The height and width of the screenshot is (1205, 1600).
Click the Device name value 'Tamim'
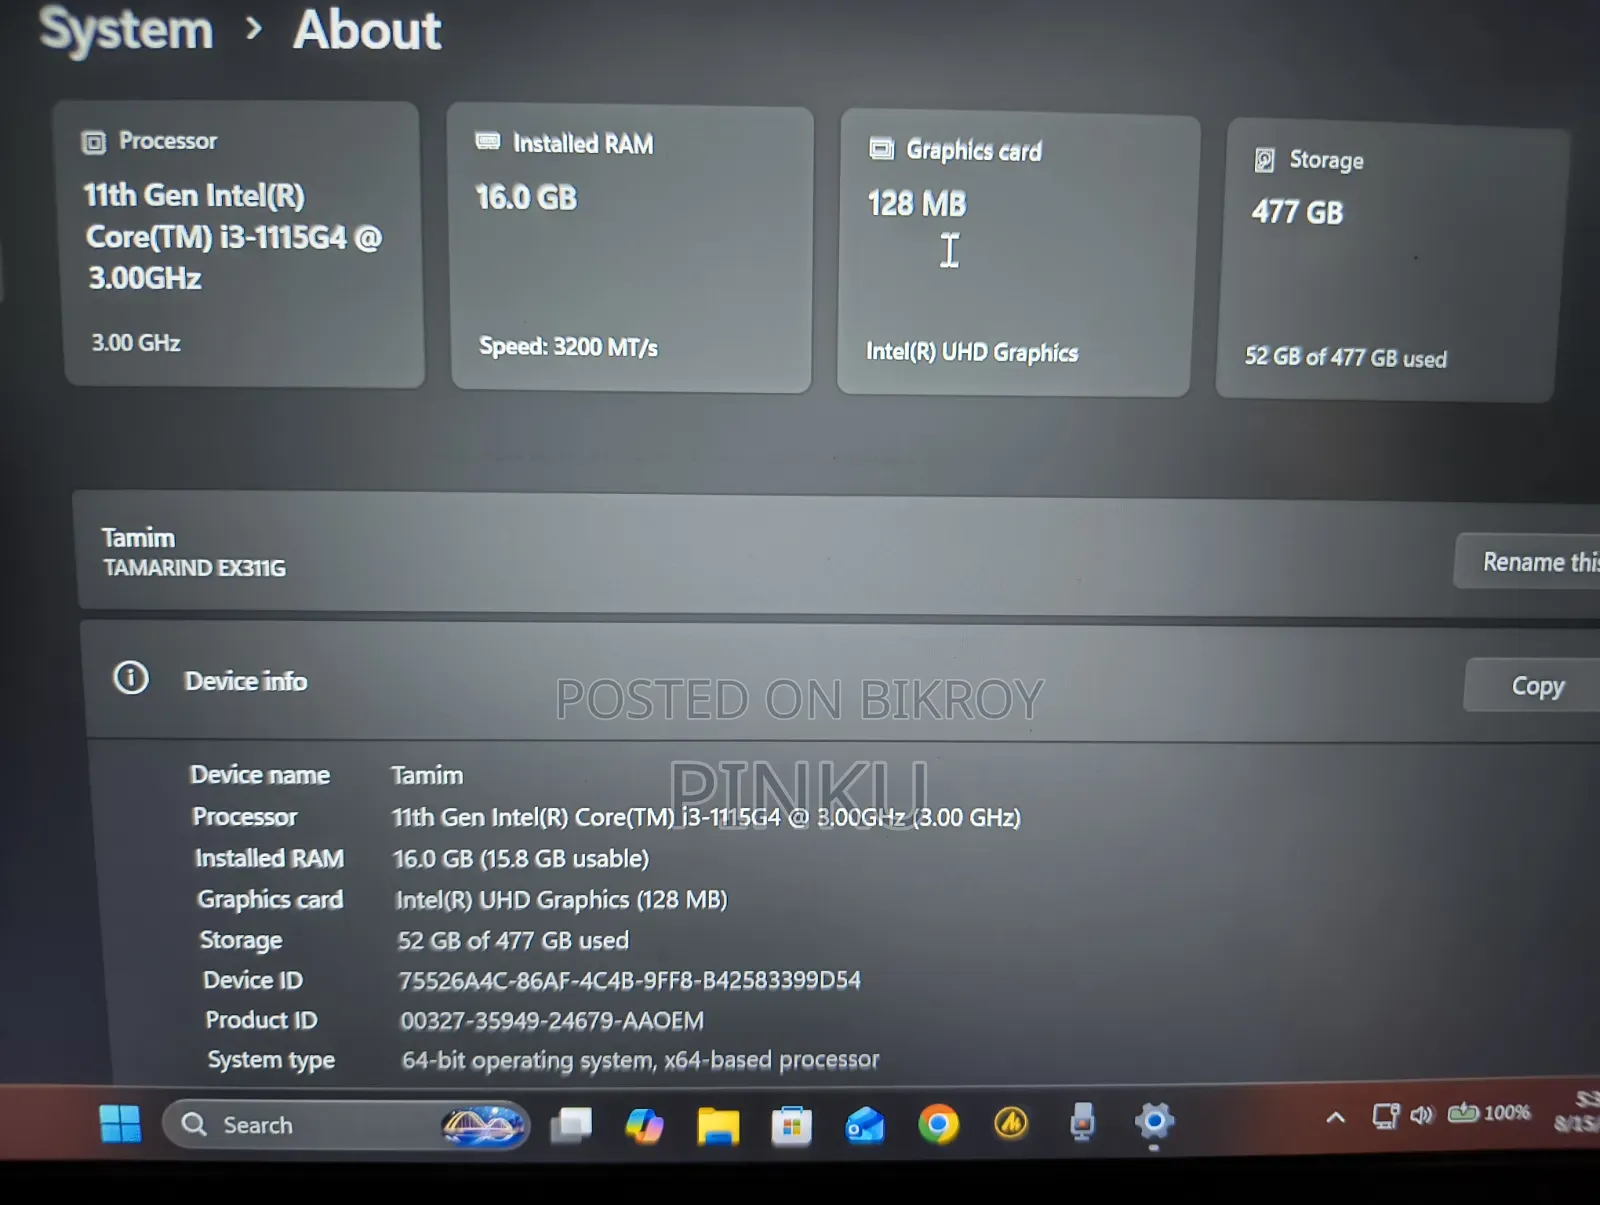tap(427, 775)
